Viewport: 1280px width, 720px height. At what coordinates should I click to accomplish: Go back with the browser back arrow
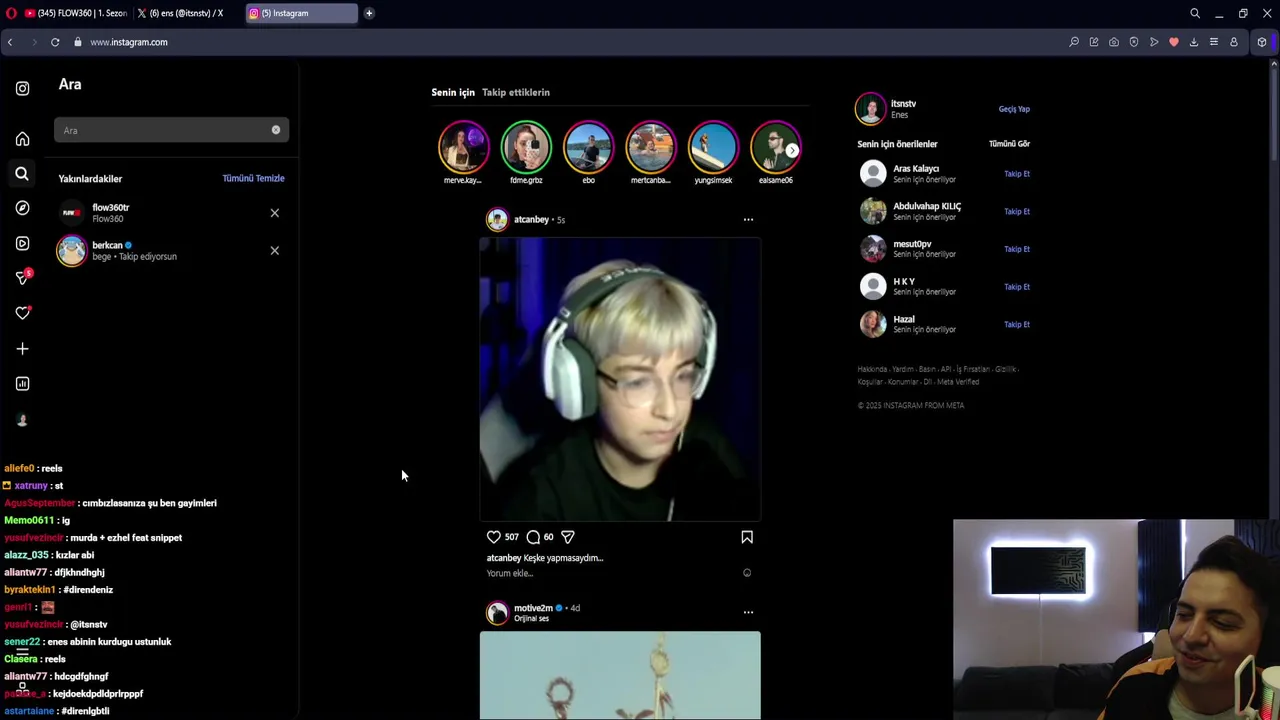click(10, 42)
